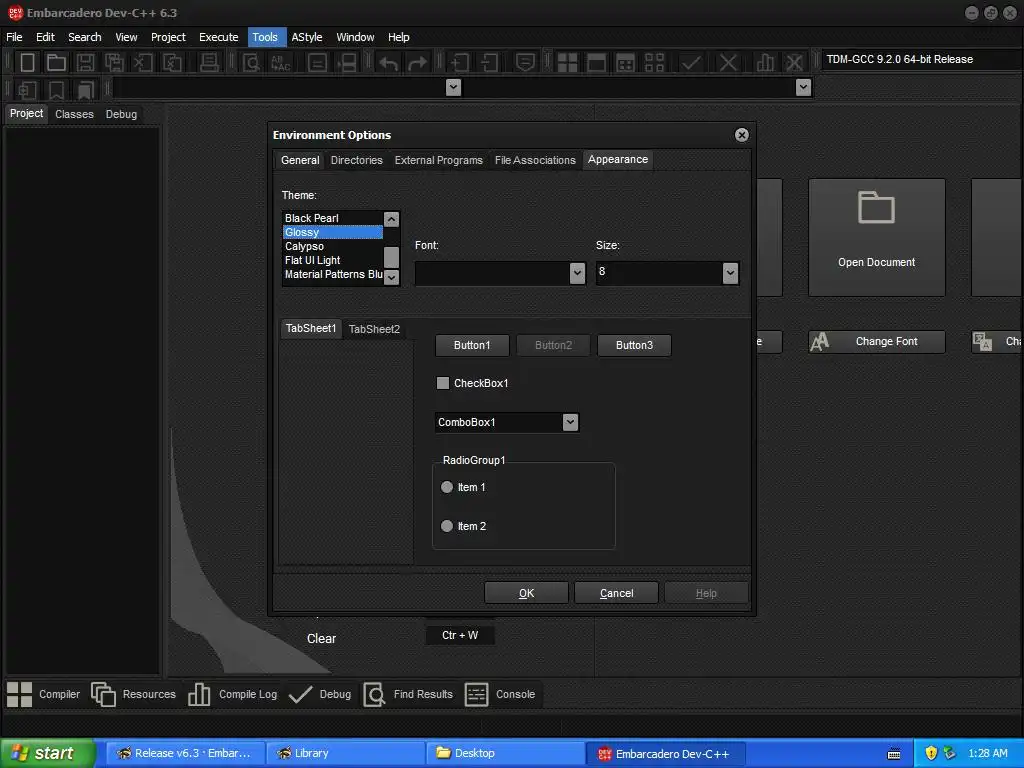The height and width of the screenshot is (768, 1024).
Task: Click the Redo arrow toolbar icon
Action: tap(417, 63)
